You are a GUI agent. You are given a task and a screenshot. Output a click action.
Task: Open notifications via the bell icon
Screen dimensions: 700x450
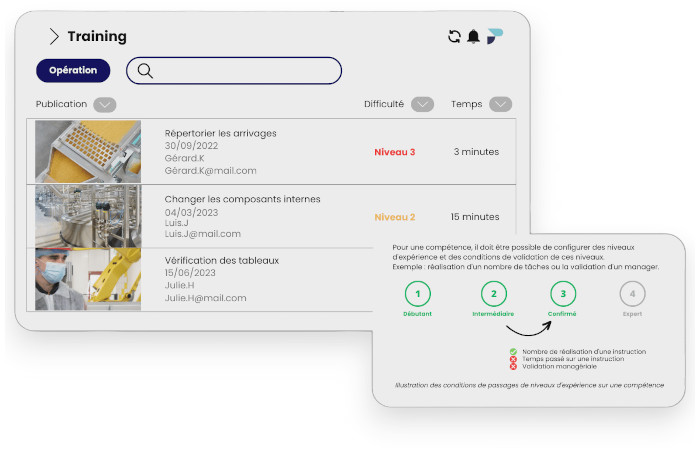click(474, 37)
